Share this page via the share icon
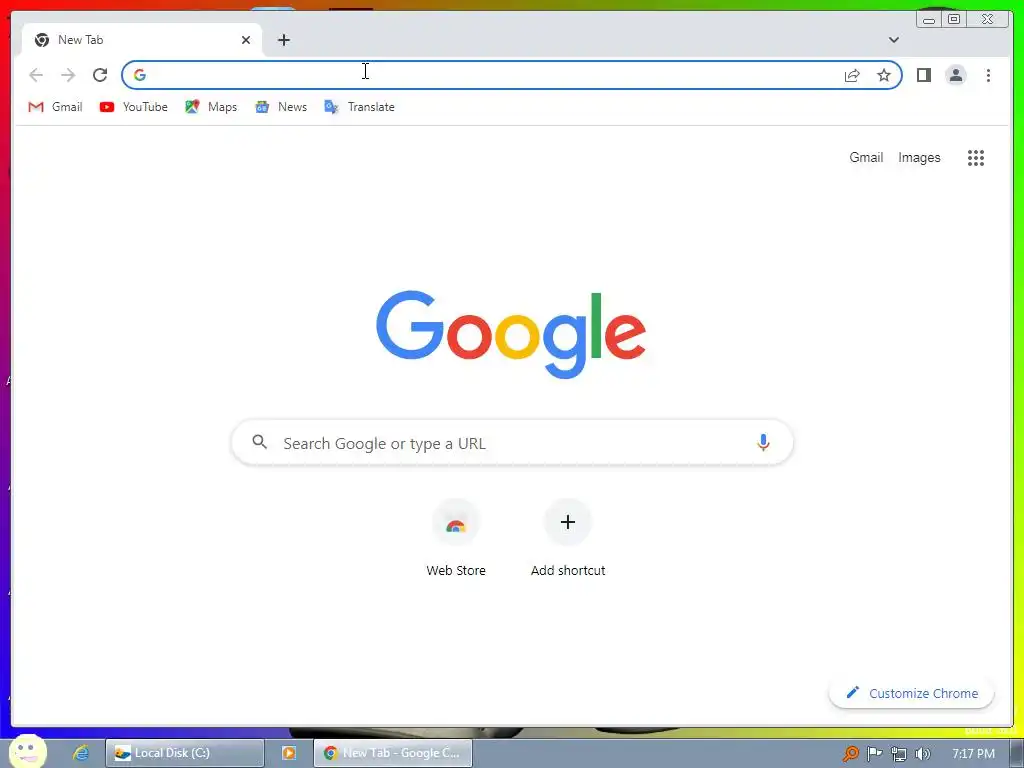The width and height of the screenshot is (1024, 768). [852, 75]
